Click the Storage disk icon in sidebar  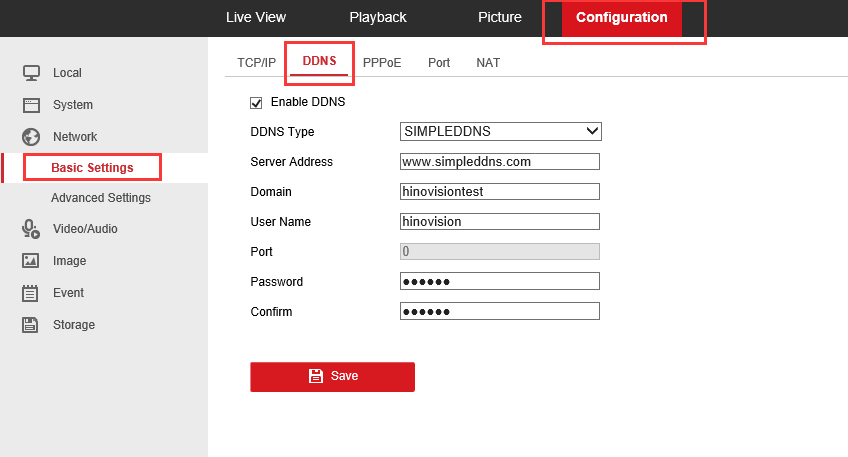click(31, 325)
